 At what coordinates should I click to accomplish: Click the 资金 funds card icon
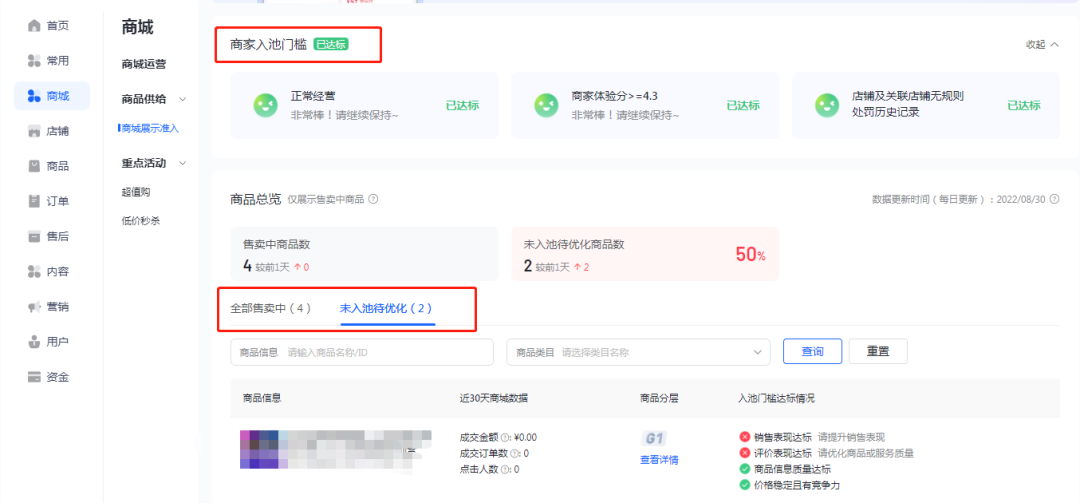coord(34,377)
